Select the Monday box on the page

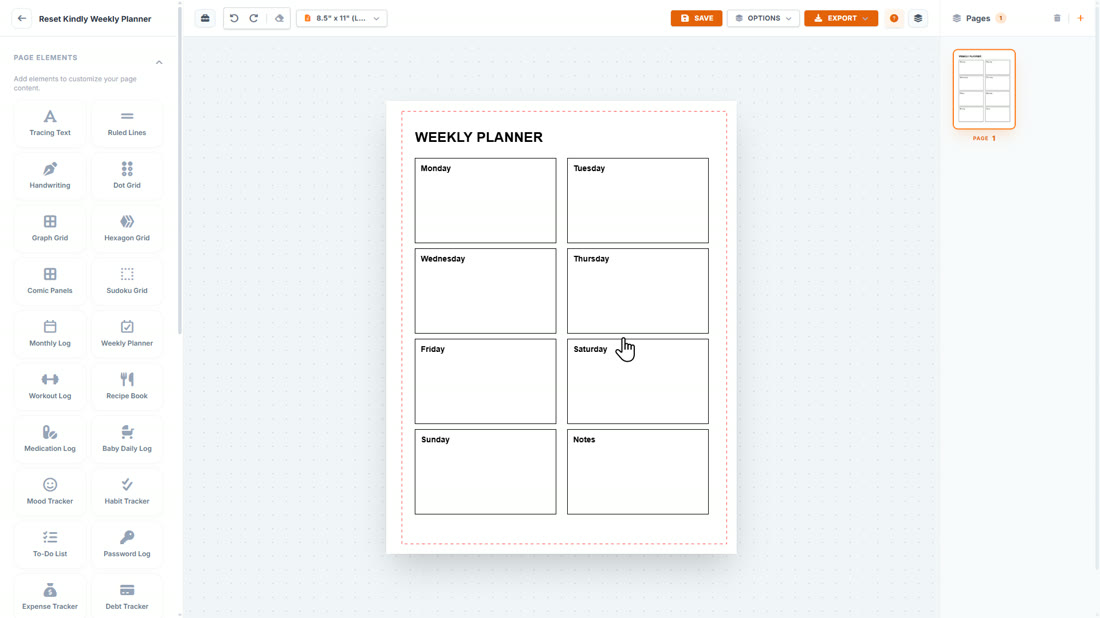coord(485,201)
